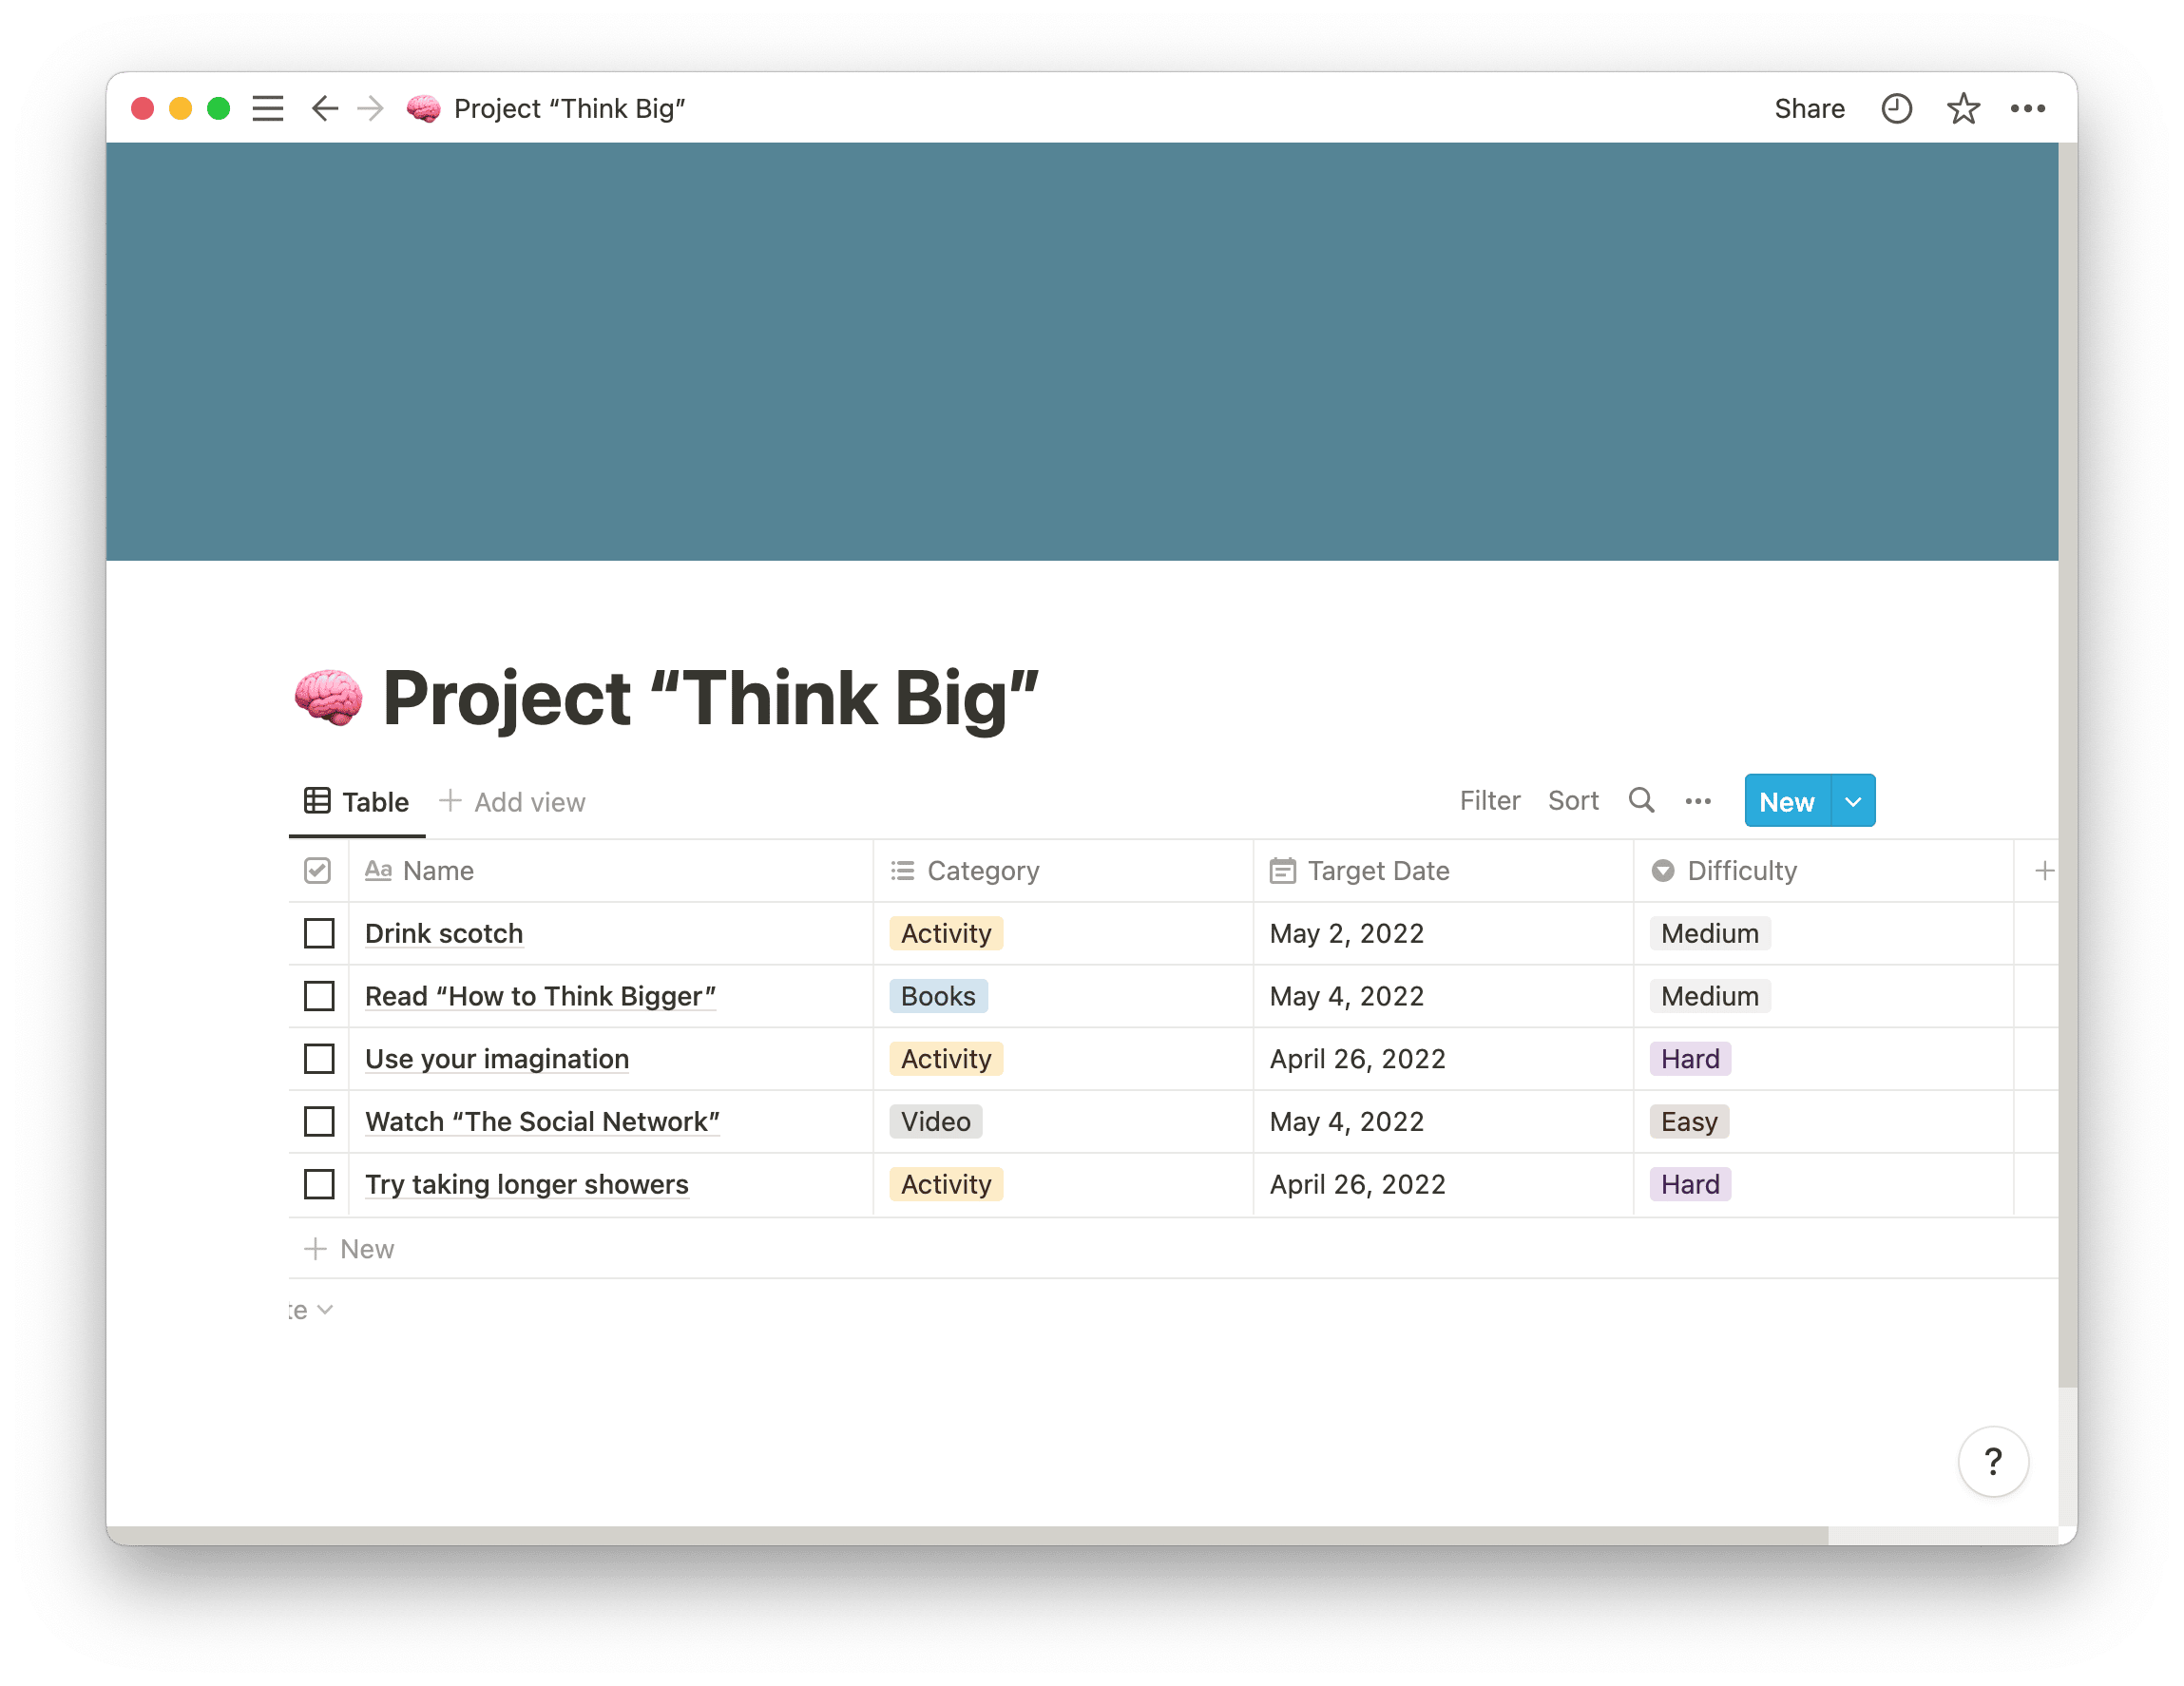
Task: Click the blue New button
Action: click(1787, 801)
